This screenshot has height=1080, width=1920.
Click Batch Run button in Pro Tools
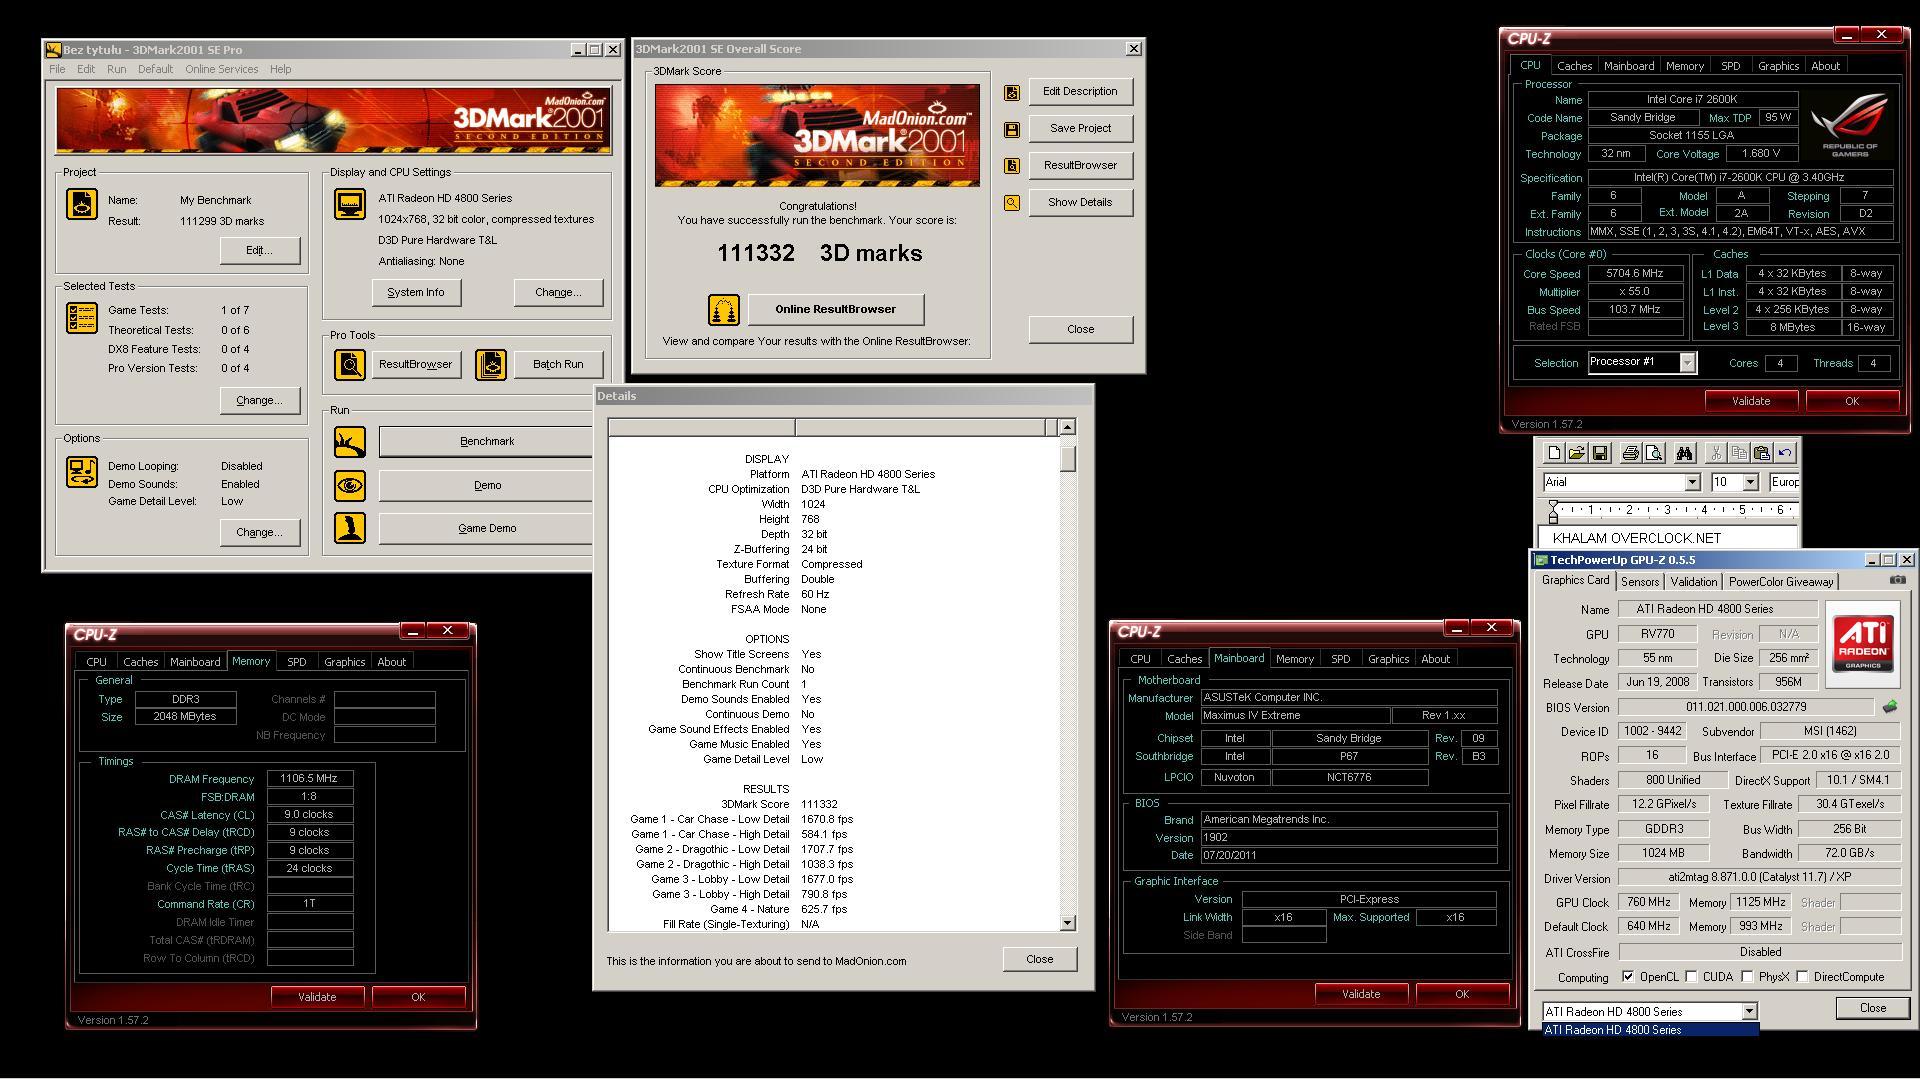click(x=558, y=365)
